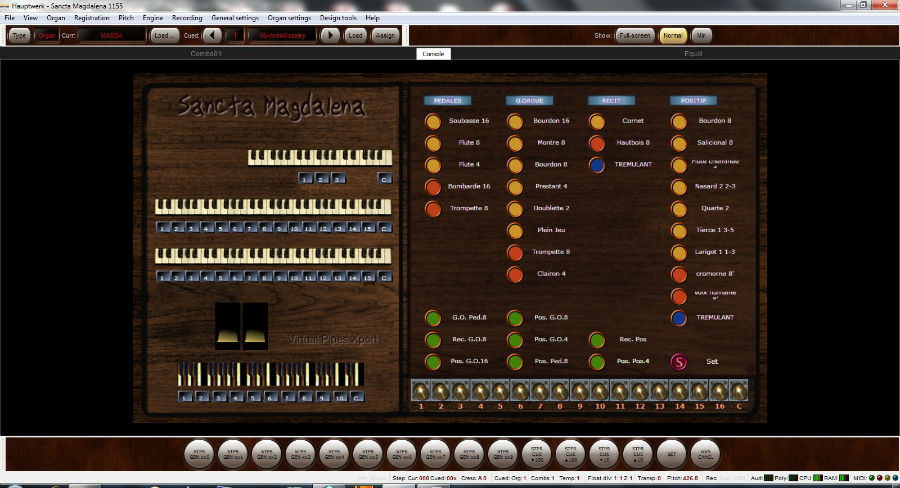Image resolution: width=900 pixels, height=488 pixels.
Task: Enable the G.O. Ped.8 coupler
Action: click(433, 318)
